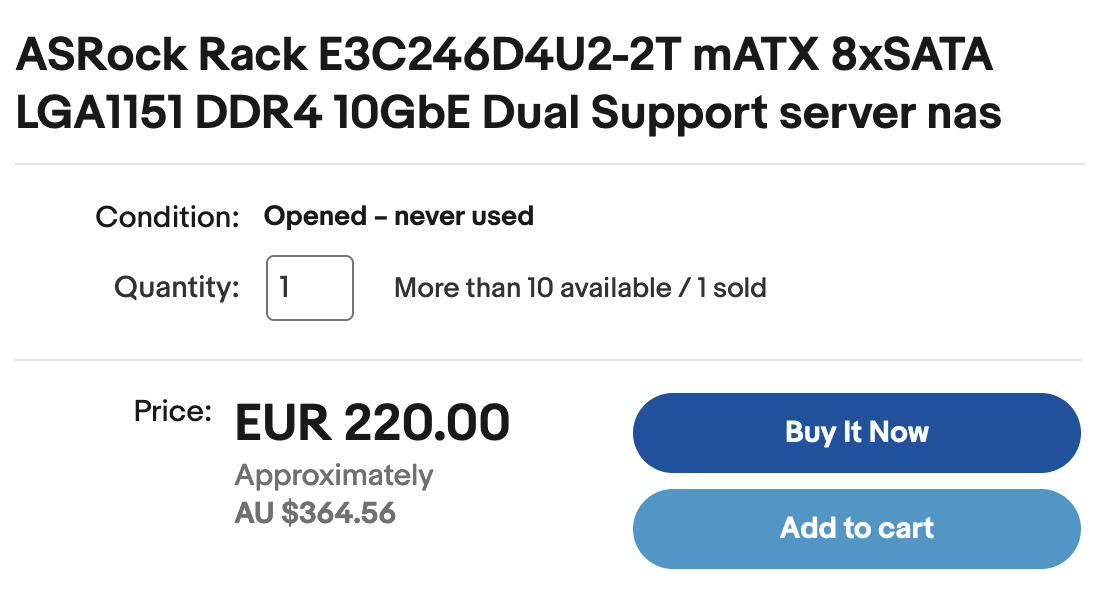Image resolution: width=1098 pixels, height=592 pixels.
Task: Focus the Quantity input box
Action: [309, 288]
